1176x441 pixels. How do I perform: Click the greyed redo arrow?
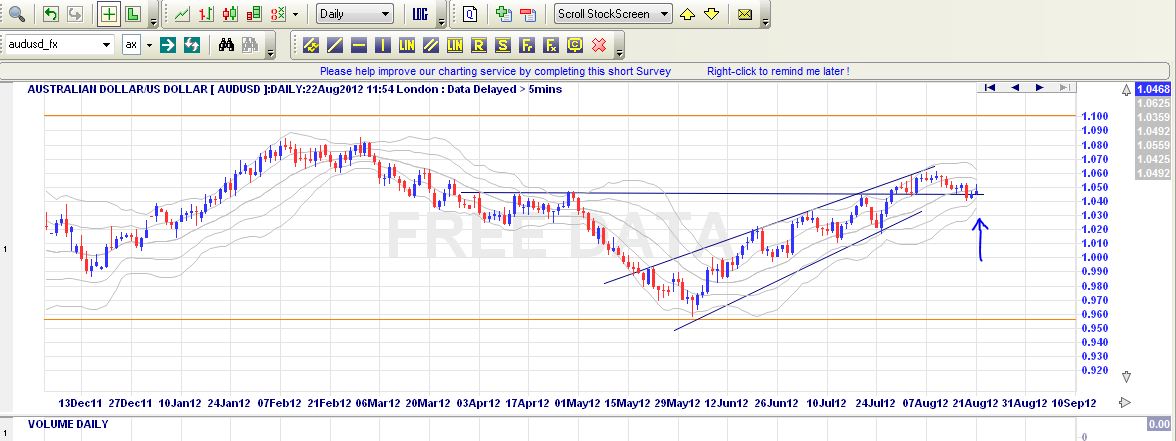pos(75,14)
